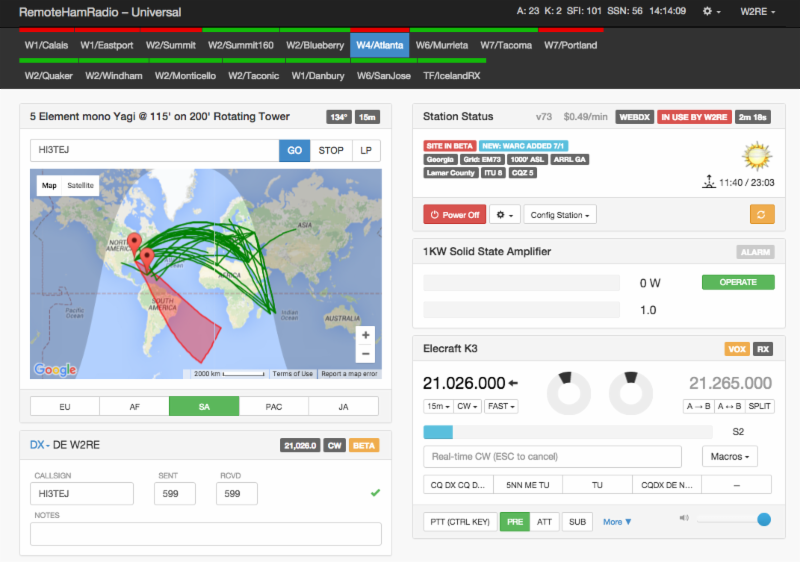This screenshot has height=562, width=800.
Task: Click the green checkmark in DX log
Action: (375, 492)
